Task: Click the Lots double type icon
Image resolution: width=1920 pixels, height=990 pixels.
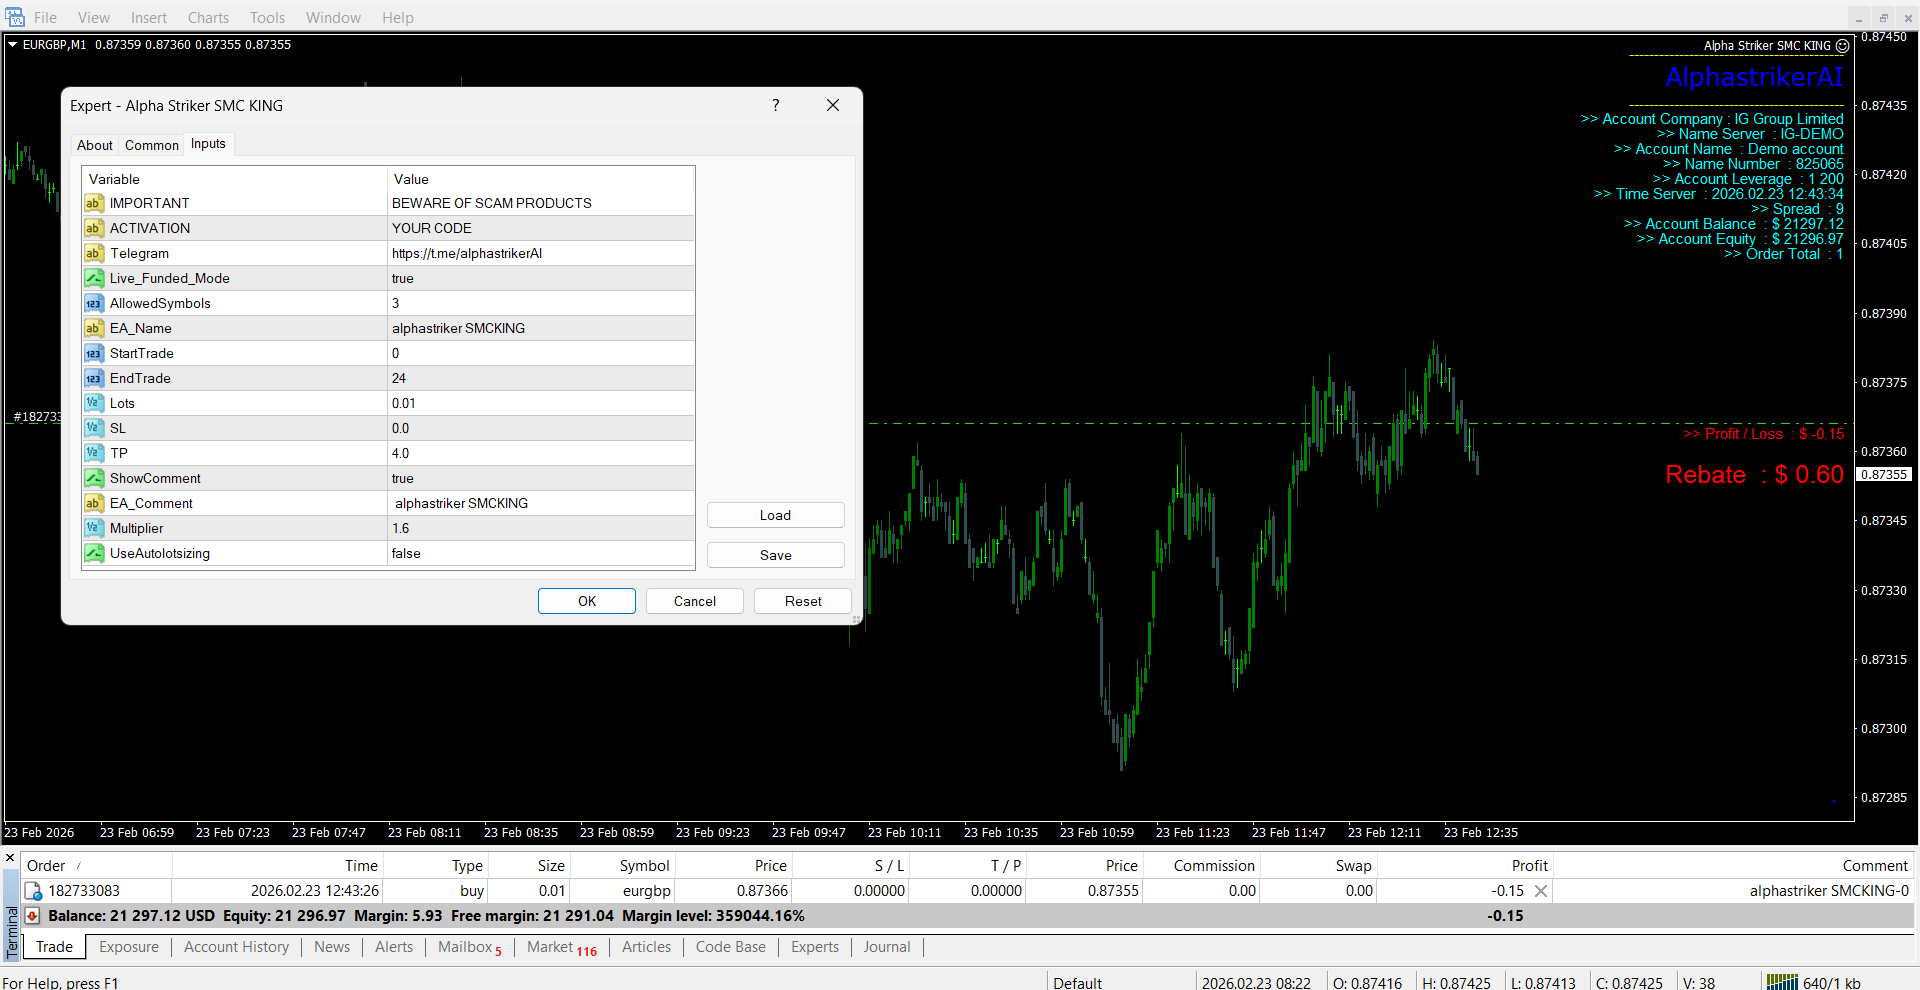Action: click(94, 403)
